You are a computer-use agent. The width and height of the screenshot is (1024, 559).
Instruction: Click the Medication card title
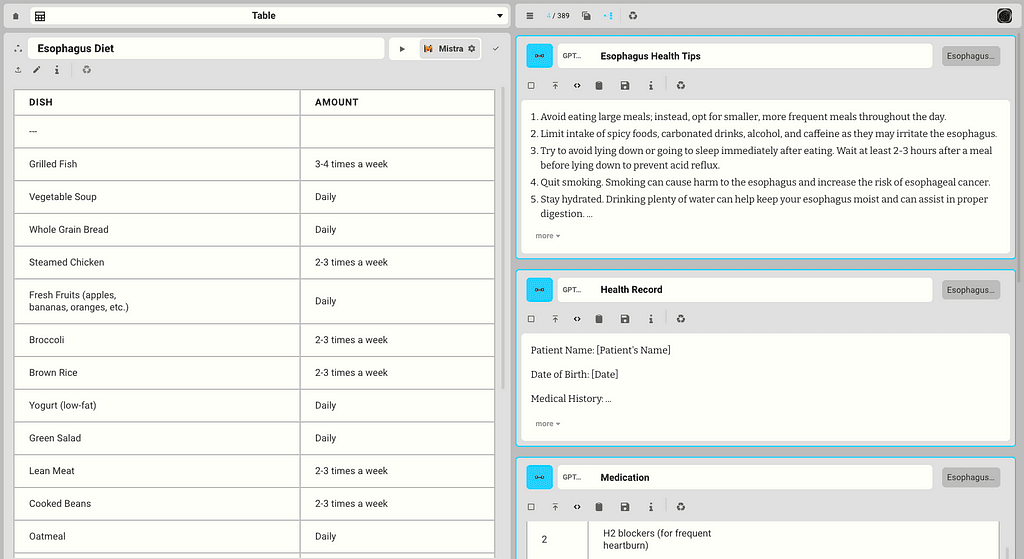click(x=624, y=477)
